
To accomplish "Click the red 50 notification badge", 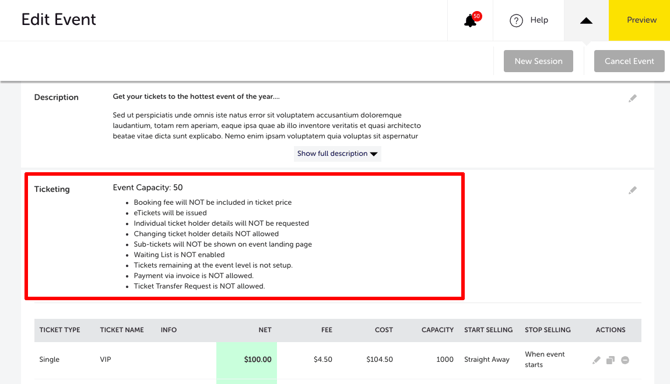I will (x=477, y=16).
